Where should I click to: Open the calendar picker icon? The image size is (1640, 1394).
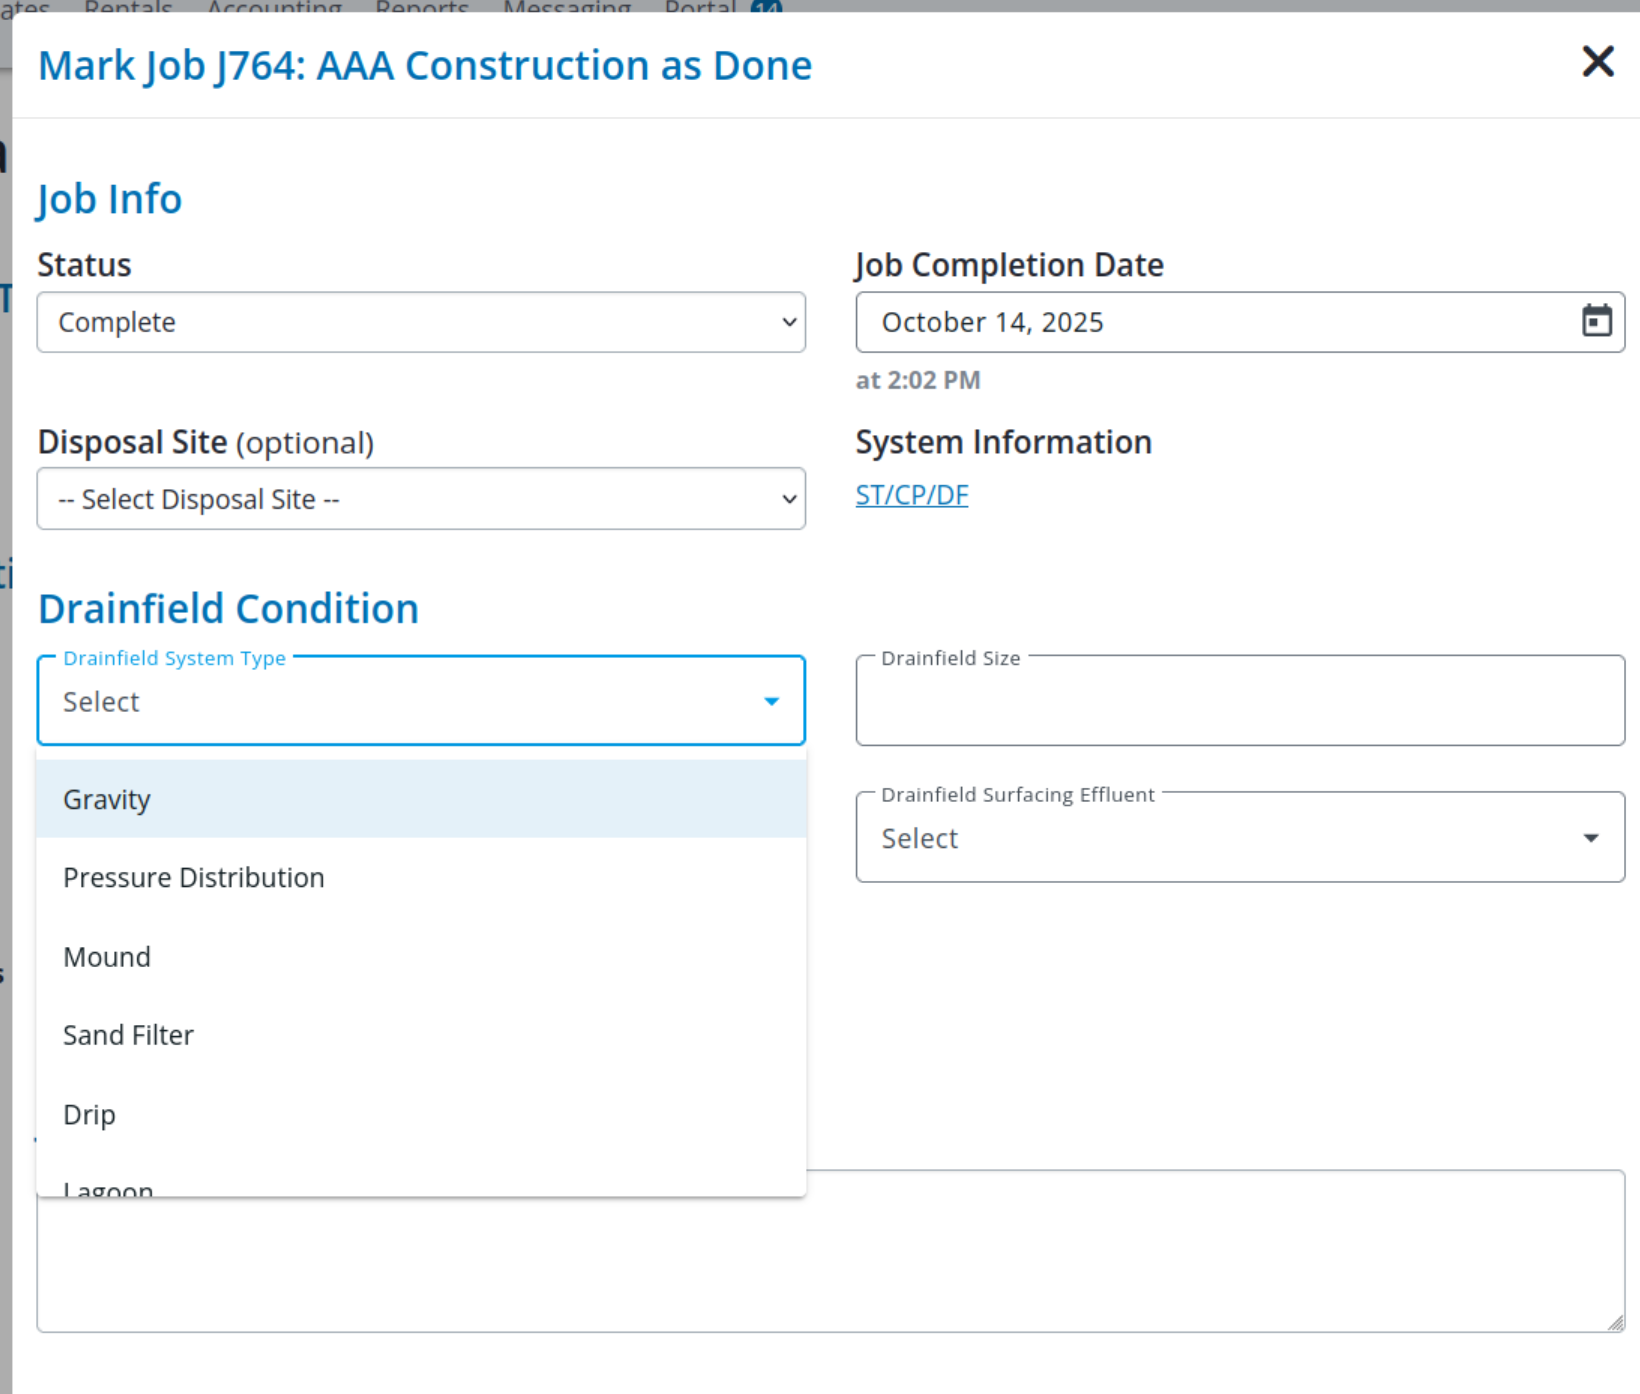coord(1597,321)
